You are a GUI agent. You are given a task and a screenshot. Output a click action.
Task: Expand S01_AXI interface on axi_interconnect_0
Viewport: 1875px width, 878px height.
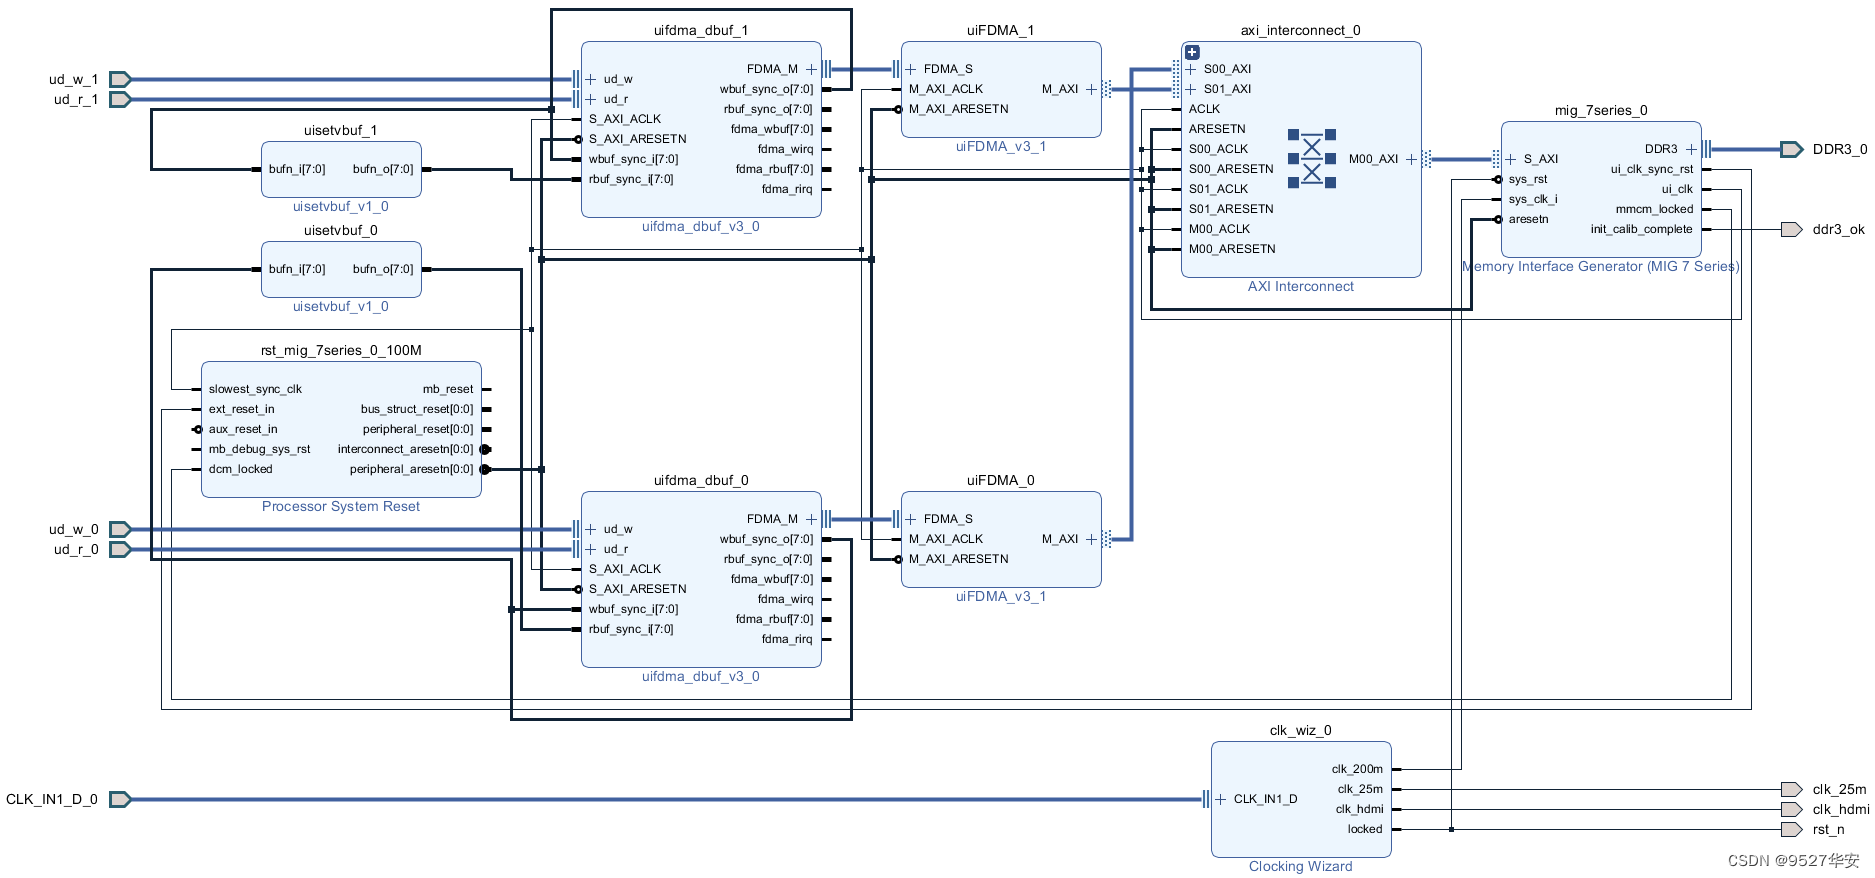point(1191,89)
